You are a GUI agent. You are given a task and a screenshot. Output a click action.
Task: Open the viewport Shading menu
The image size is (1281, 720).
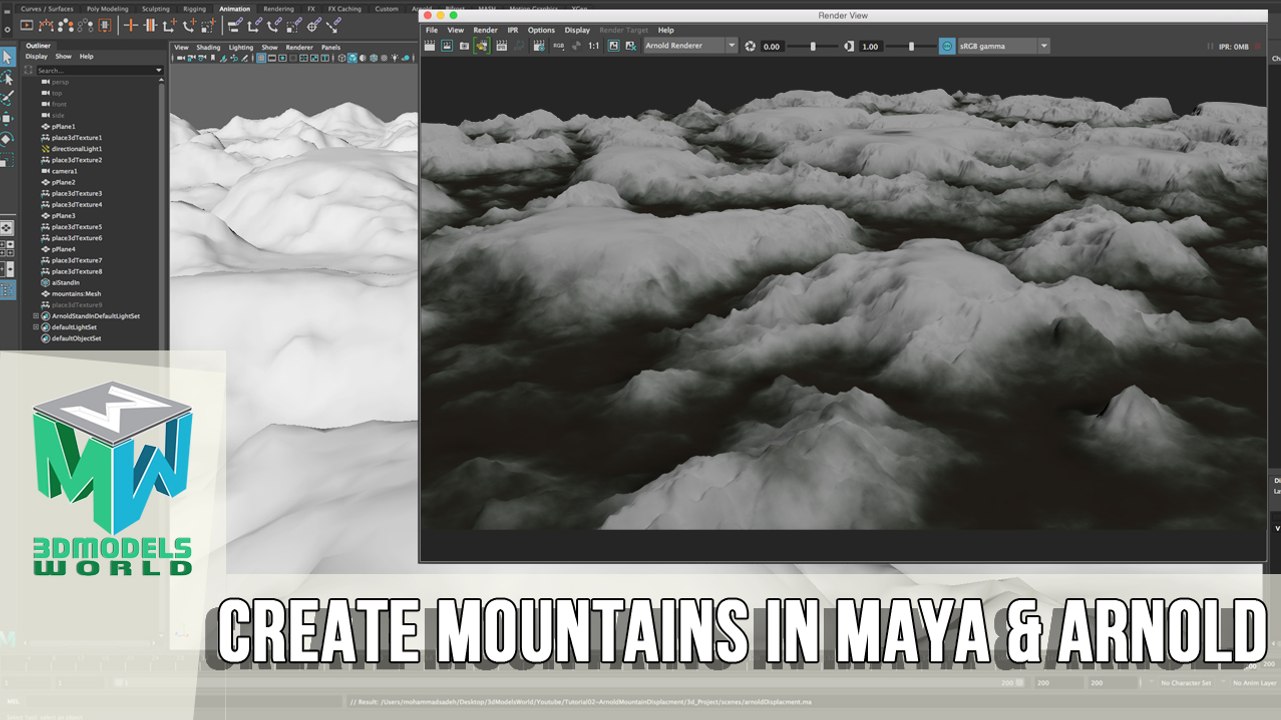[208, 47]
